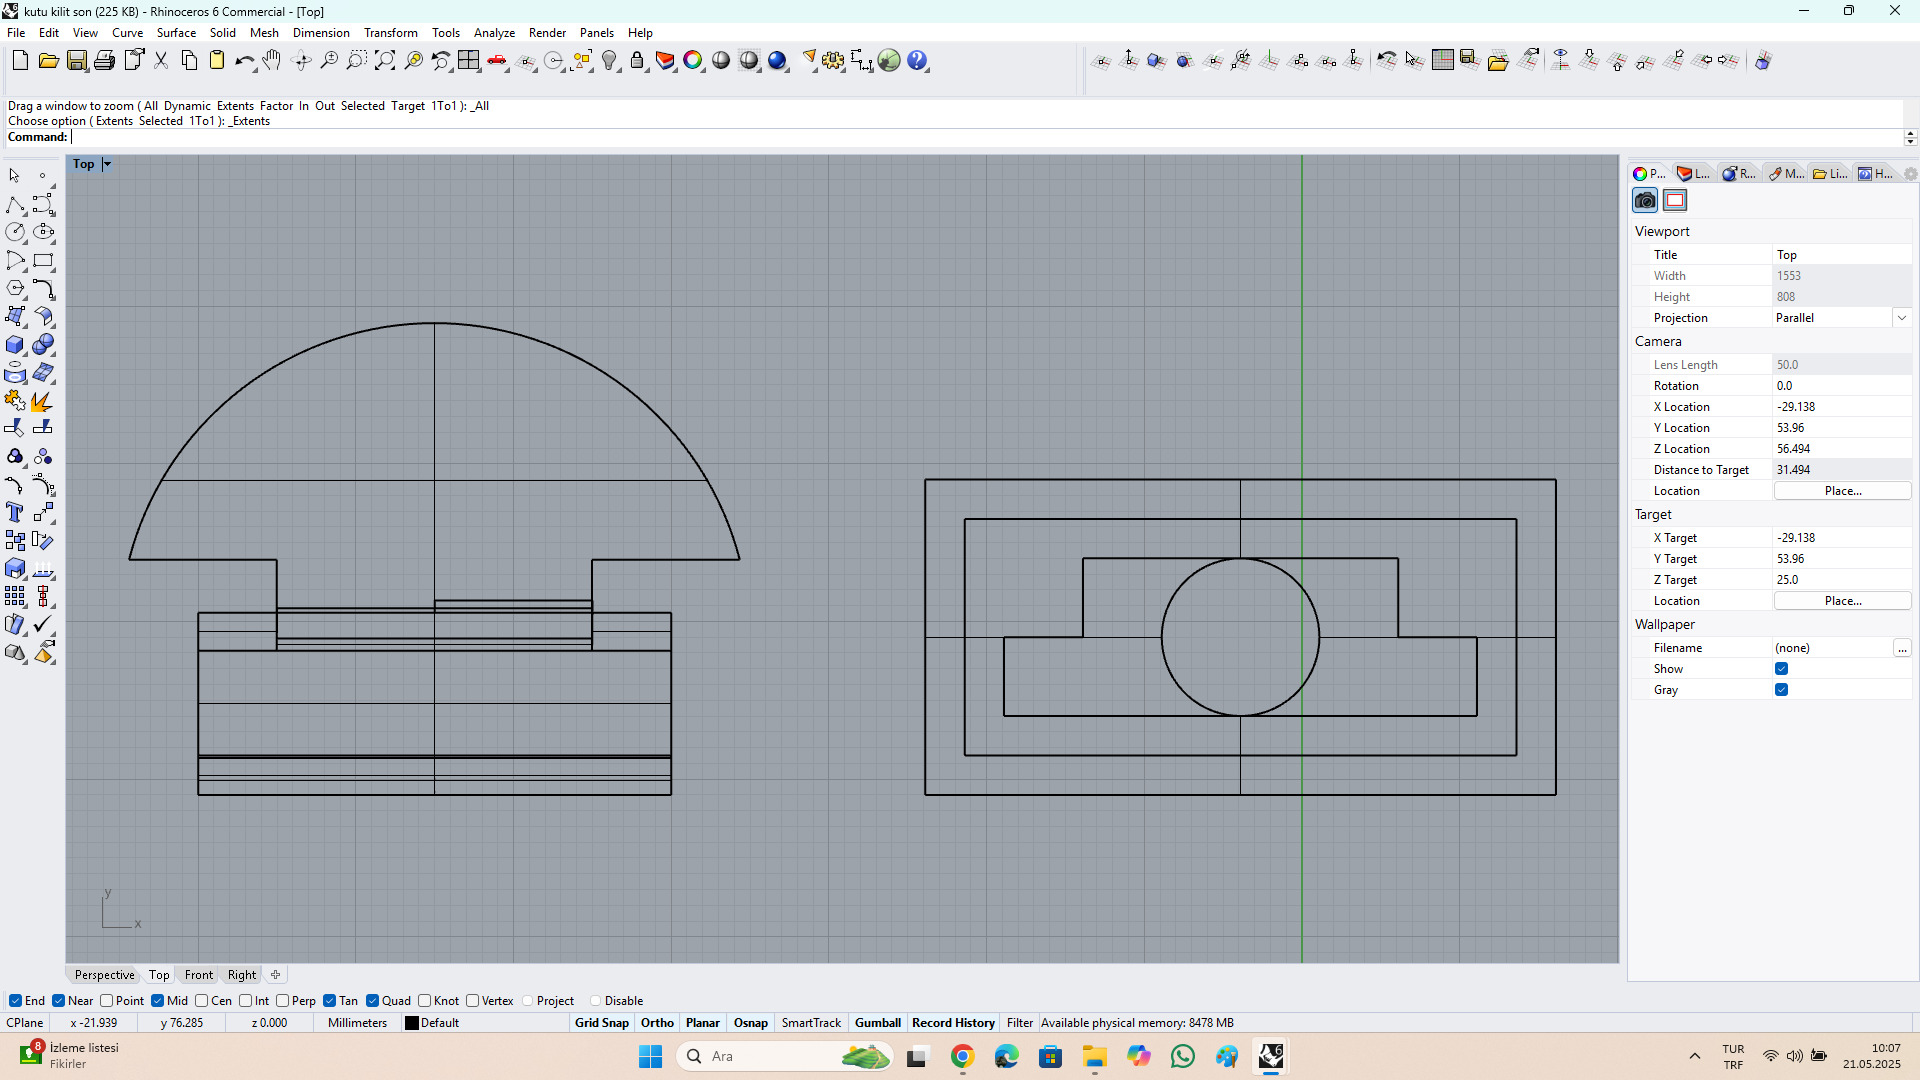Click the Print icon

[104, 61]
